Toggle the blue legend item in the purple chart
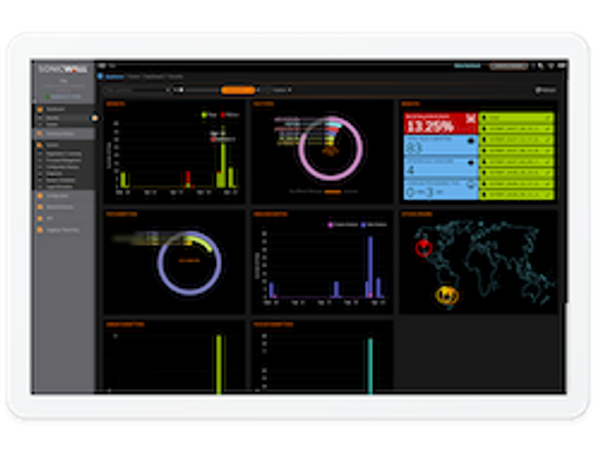Viewport: 600px width, 449px height. tap(374, 225)
